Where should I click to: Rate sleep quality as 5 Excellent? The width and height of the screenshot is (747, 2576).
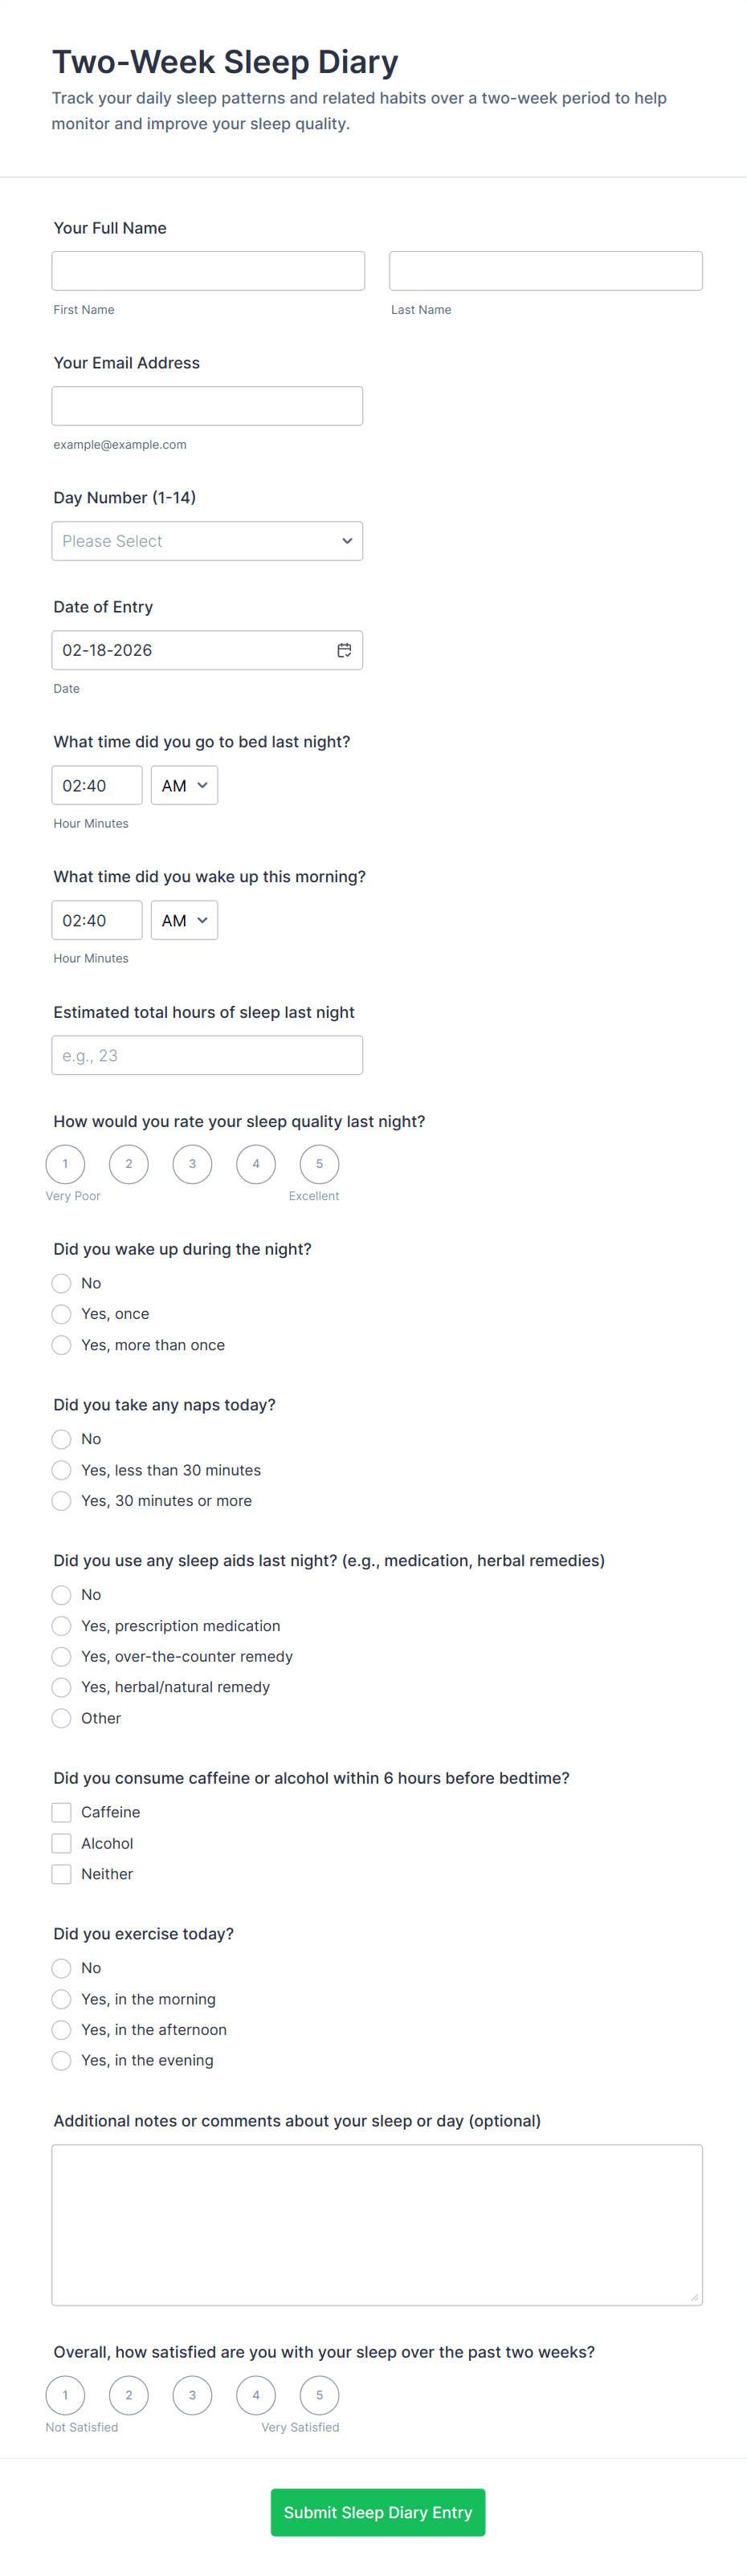(319, 1164)
